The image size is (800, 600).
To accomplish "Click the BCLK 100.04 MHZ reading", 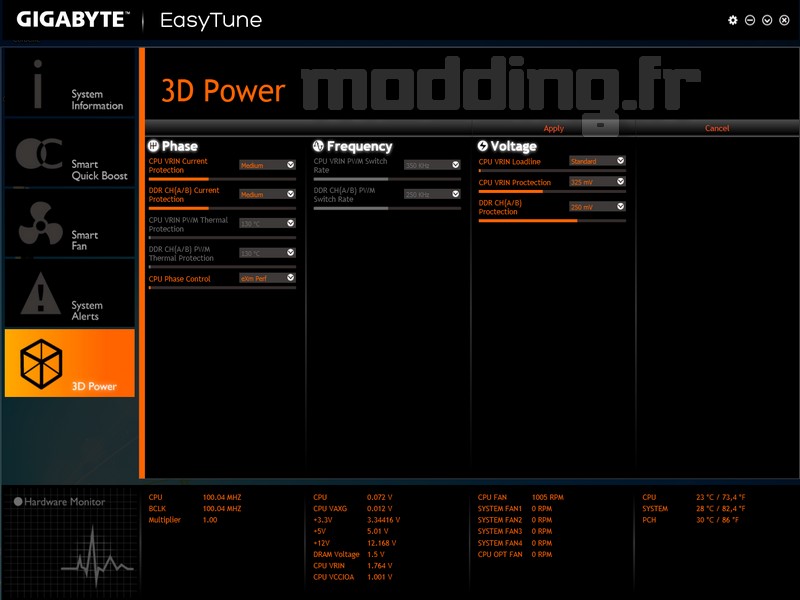I will pyautogui.click(x=195, y=509).
